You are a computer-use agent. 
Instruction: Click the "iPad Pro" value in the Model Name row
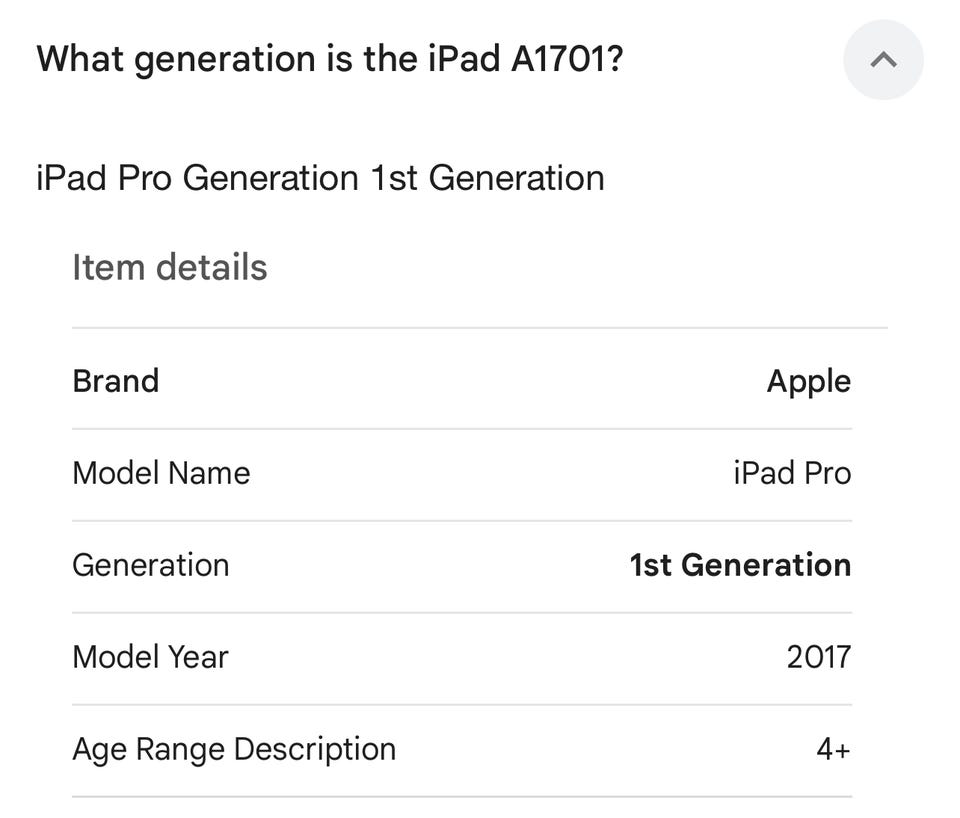tap(791, 473)
